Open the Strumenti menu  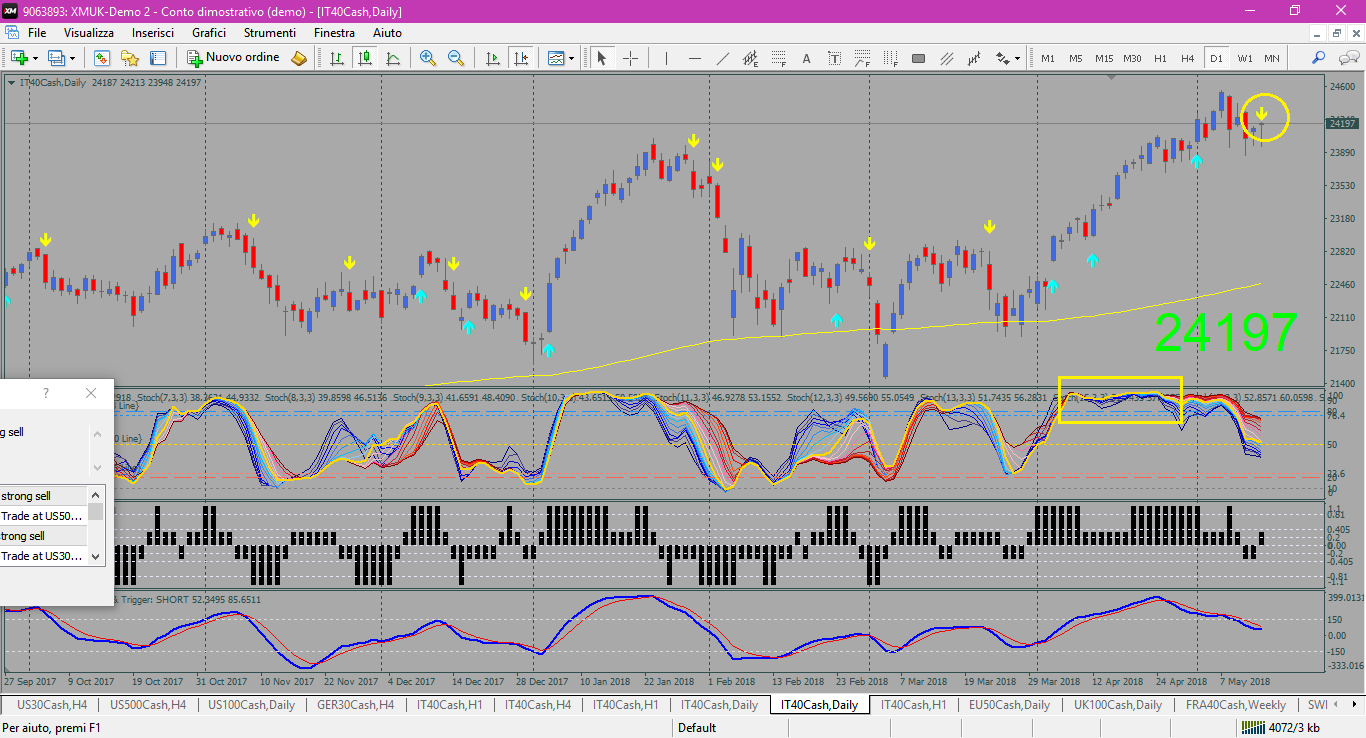tap(269, 33)
